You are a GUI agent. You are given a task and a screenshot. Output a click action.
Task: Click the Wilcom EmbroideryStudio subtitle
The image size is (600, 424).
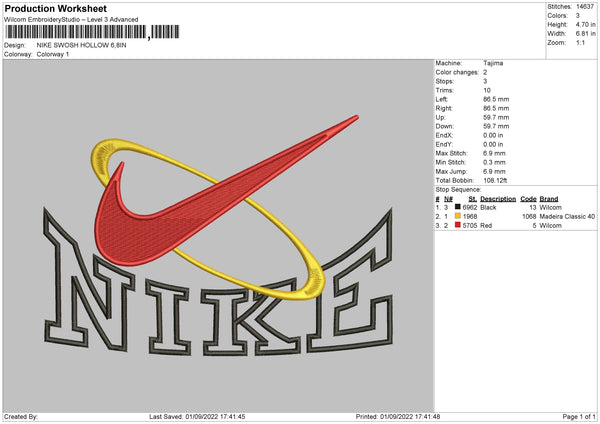pos(71,20)
